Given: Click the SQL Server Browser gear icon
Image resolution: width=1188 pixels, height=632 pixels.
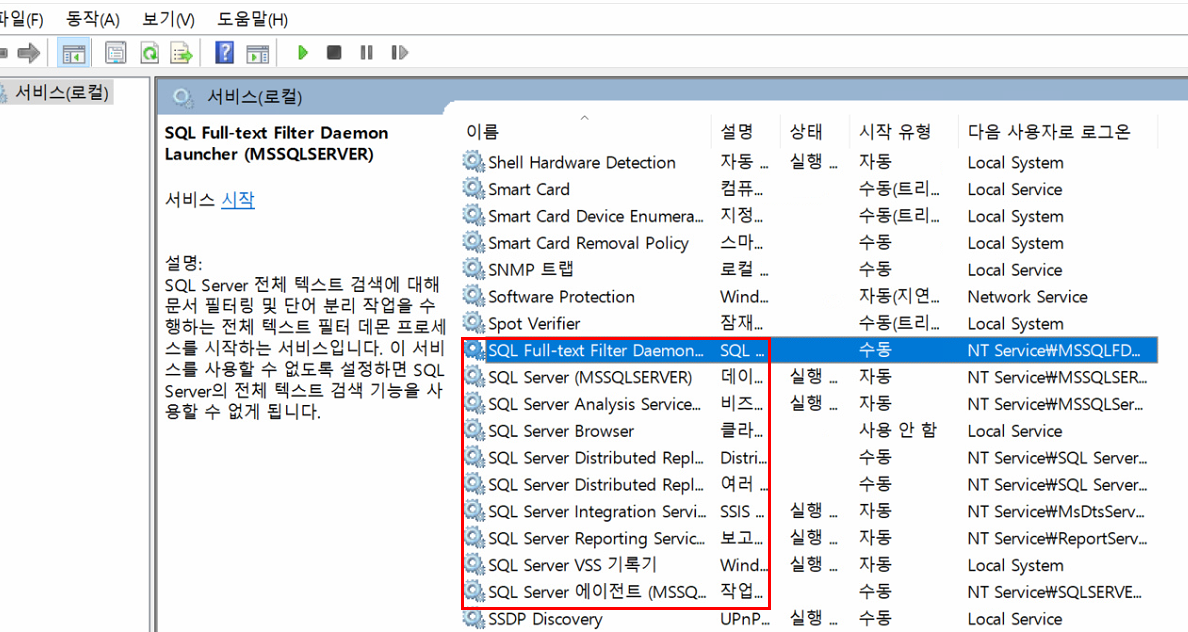Looking at the screenshot, I should [x=474, y=430].
